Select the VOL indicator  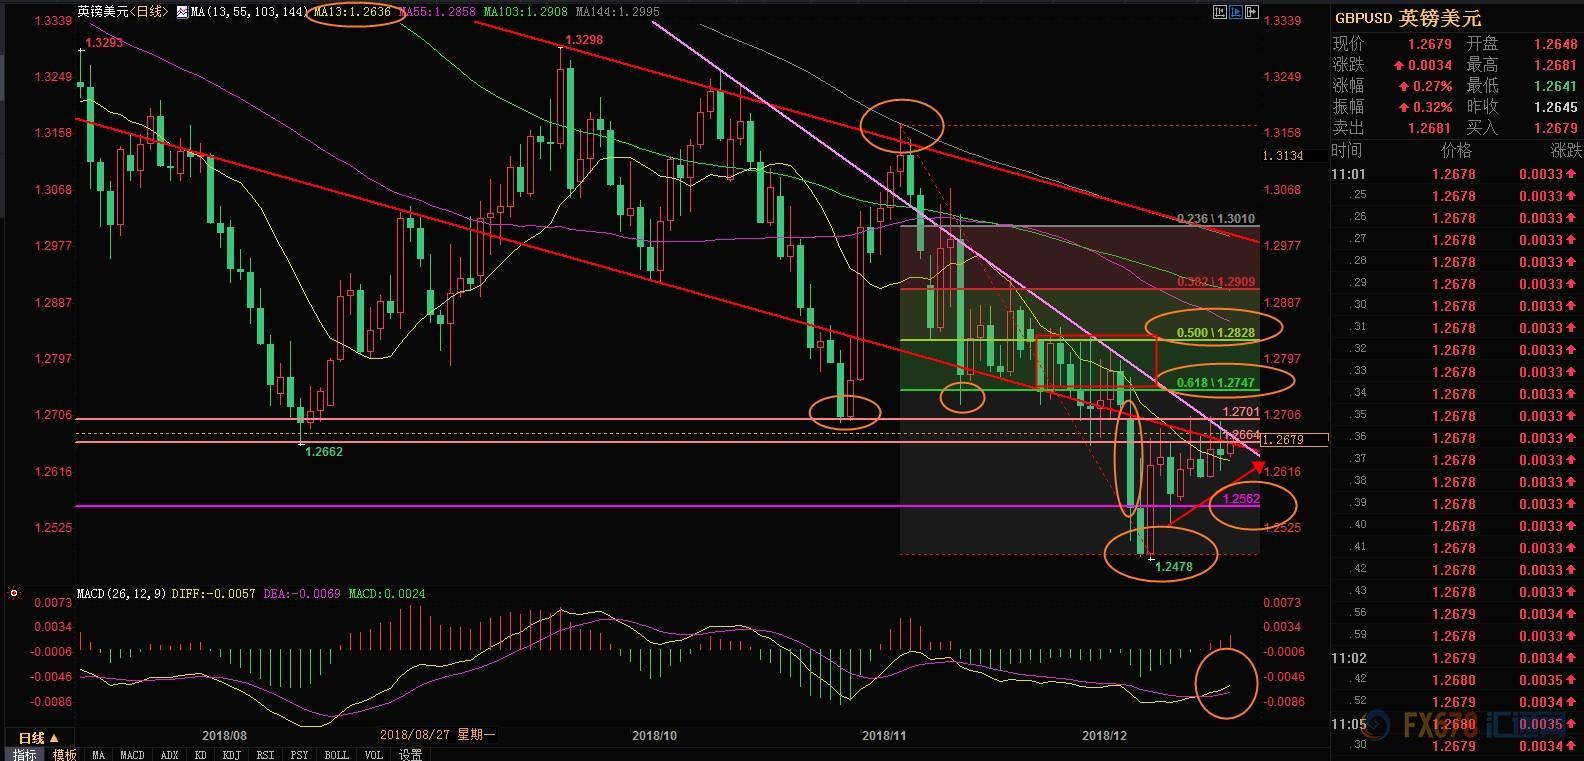click(373, 754)
